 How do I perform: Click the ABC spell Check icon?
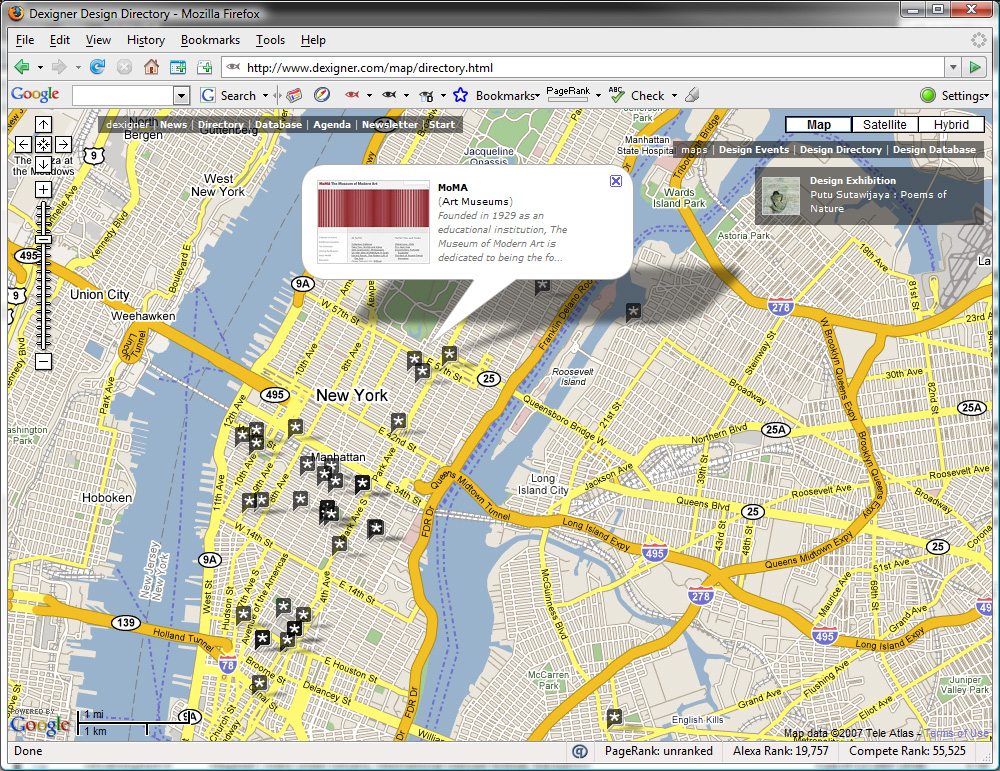pos(616,95)
